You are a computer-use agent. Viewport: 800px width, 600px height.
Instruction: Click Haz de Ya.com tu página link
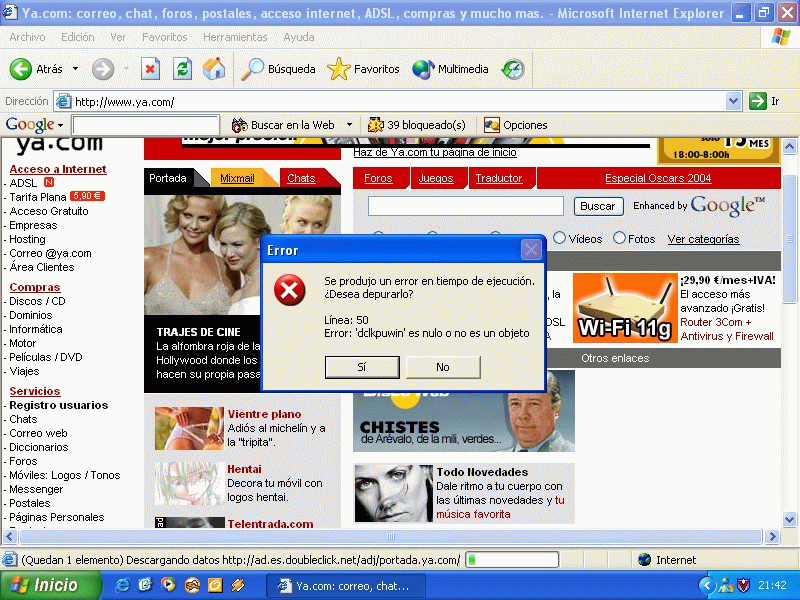[435, 152]
